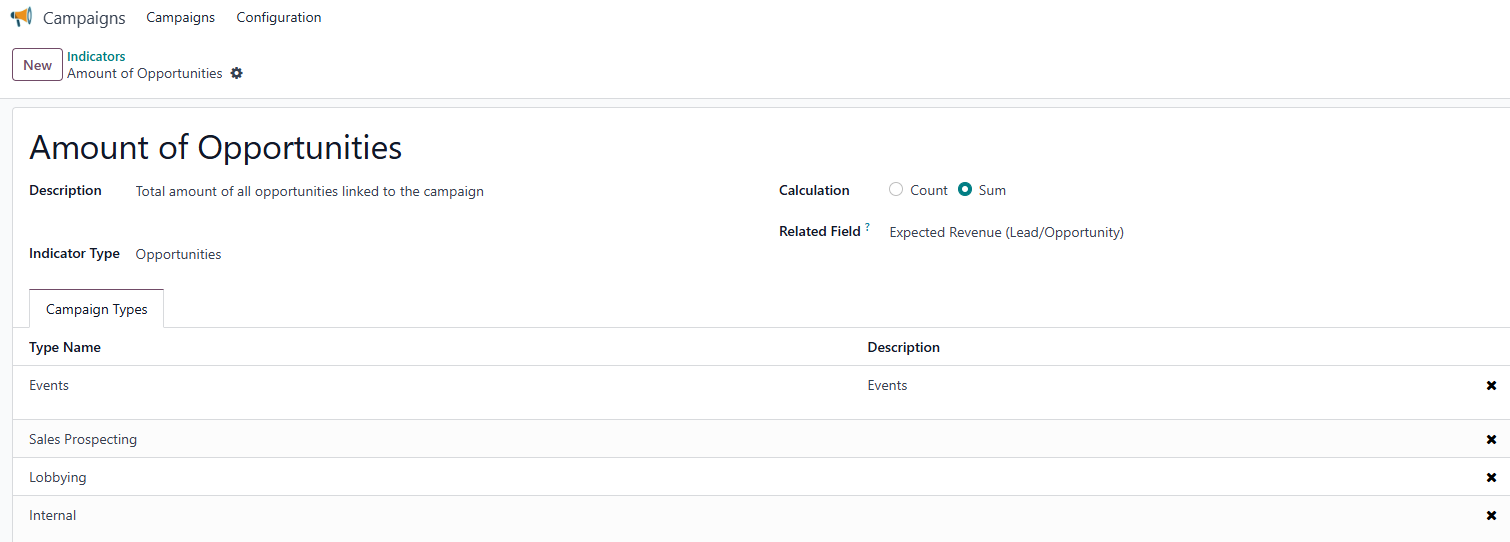Select the Count calculation option
Viewport: 1510px width, 542px height.
pyautogui.click(x=896, y=190)
